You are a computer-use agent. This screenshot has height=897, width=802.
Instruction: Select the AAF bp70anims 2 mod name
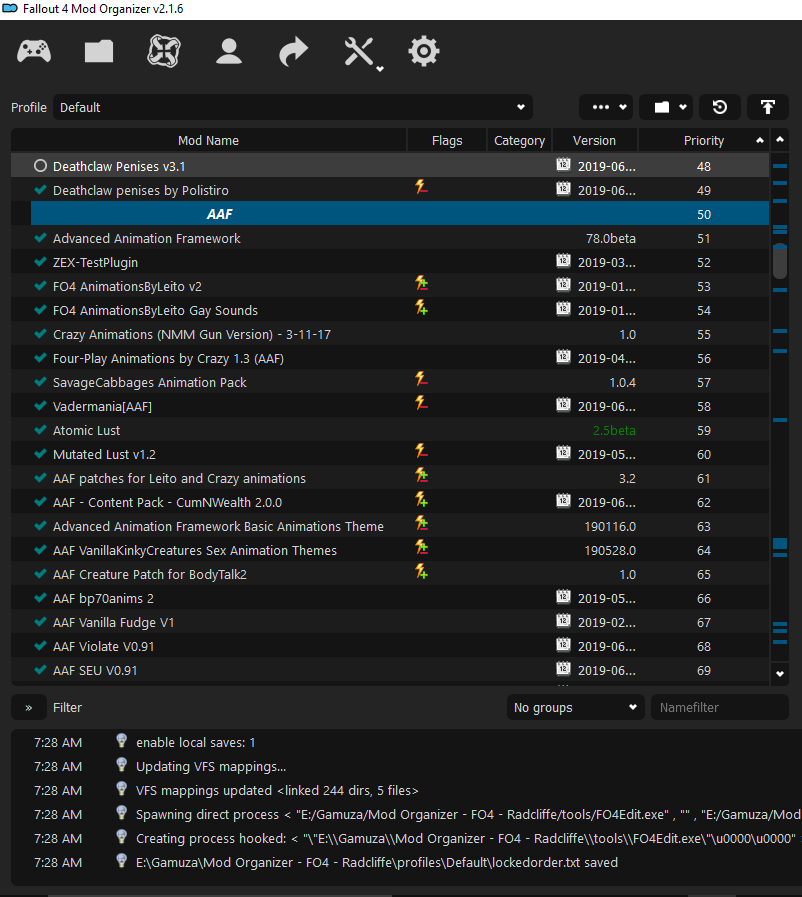click(x=103, y=598)
